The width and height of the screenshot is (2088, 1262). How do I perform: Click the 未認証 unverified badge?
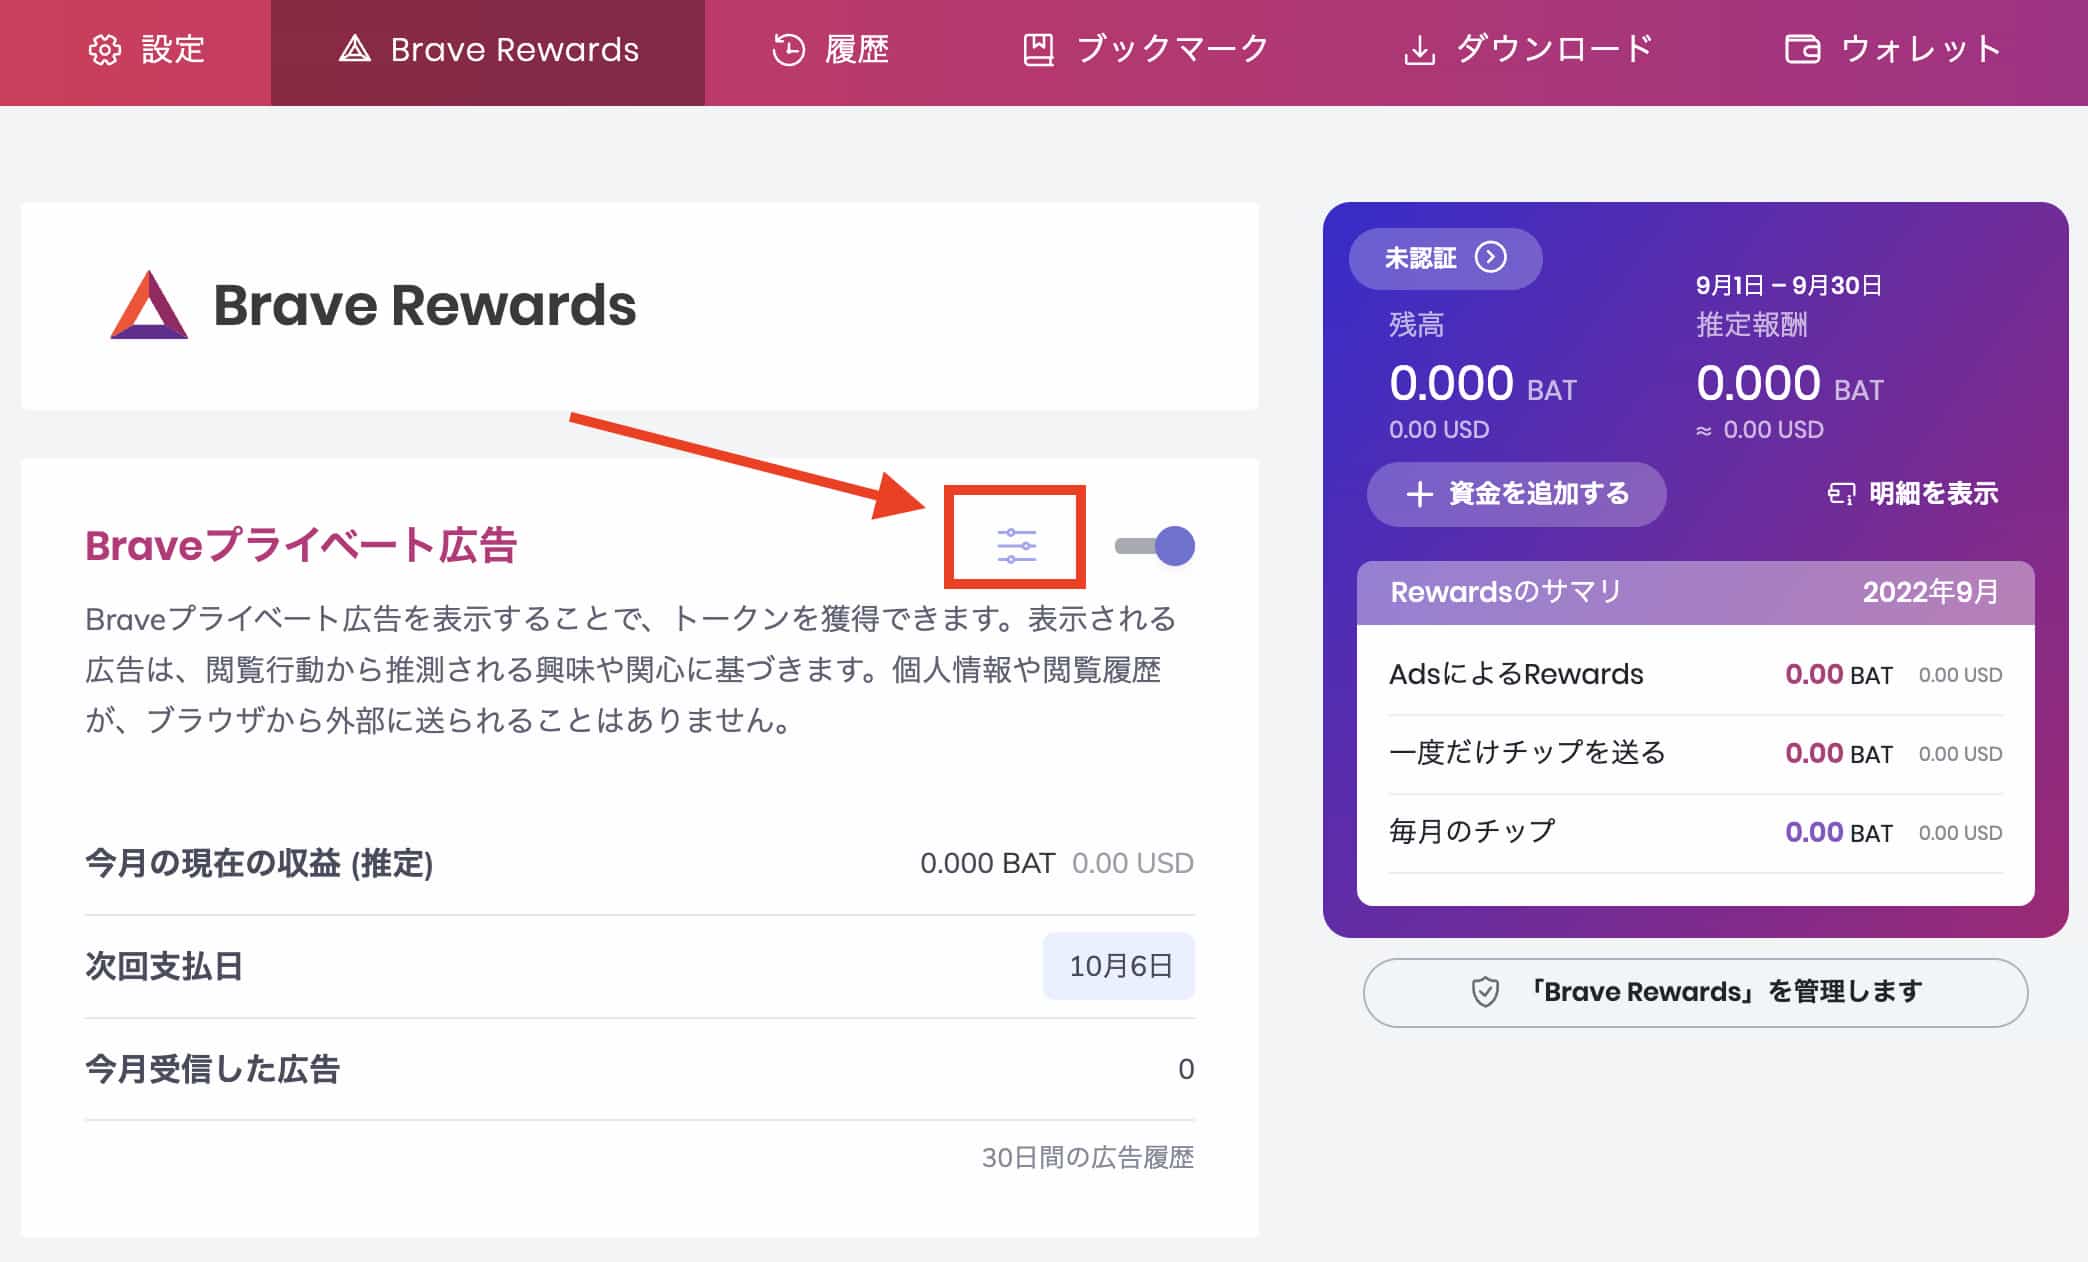1445,258
